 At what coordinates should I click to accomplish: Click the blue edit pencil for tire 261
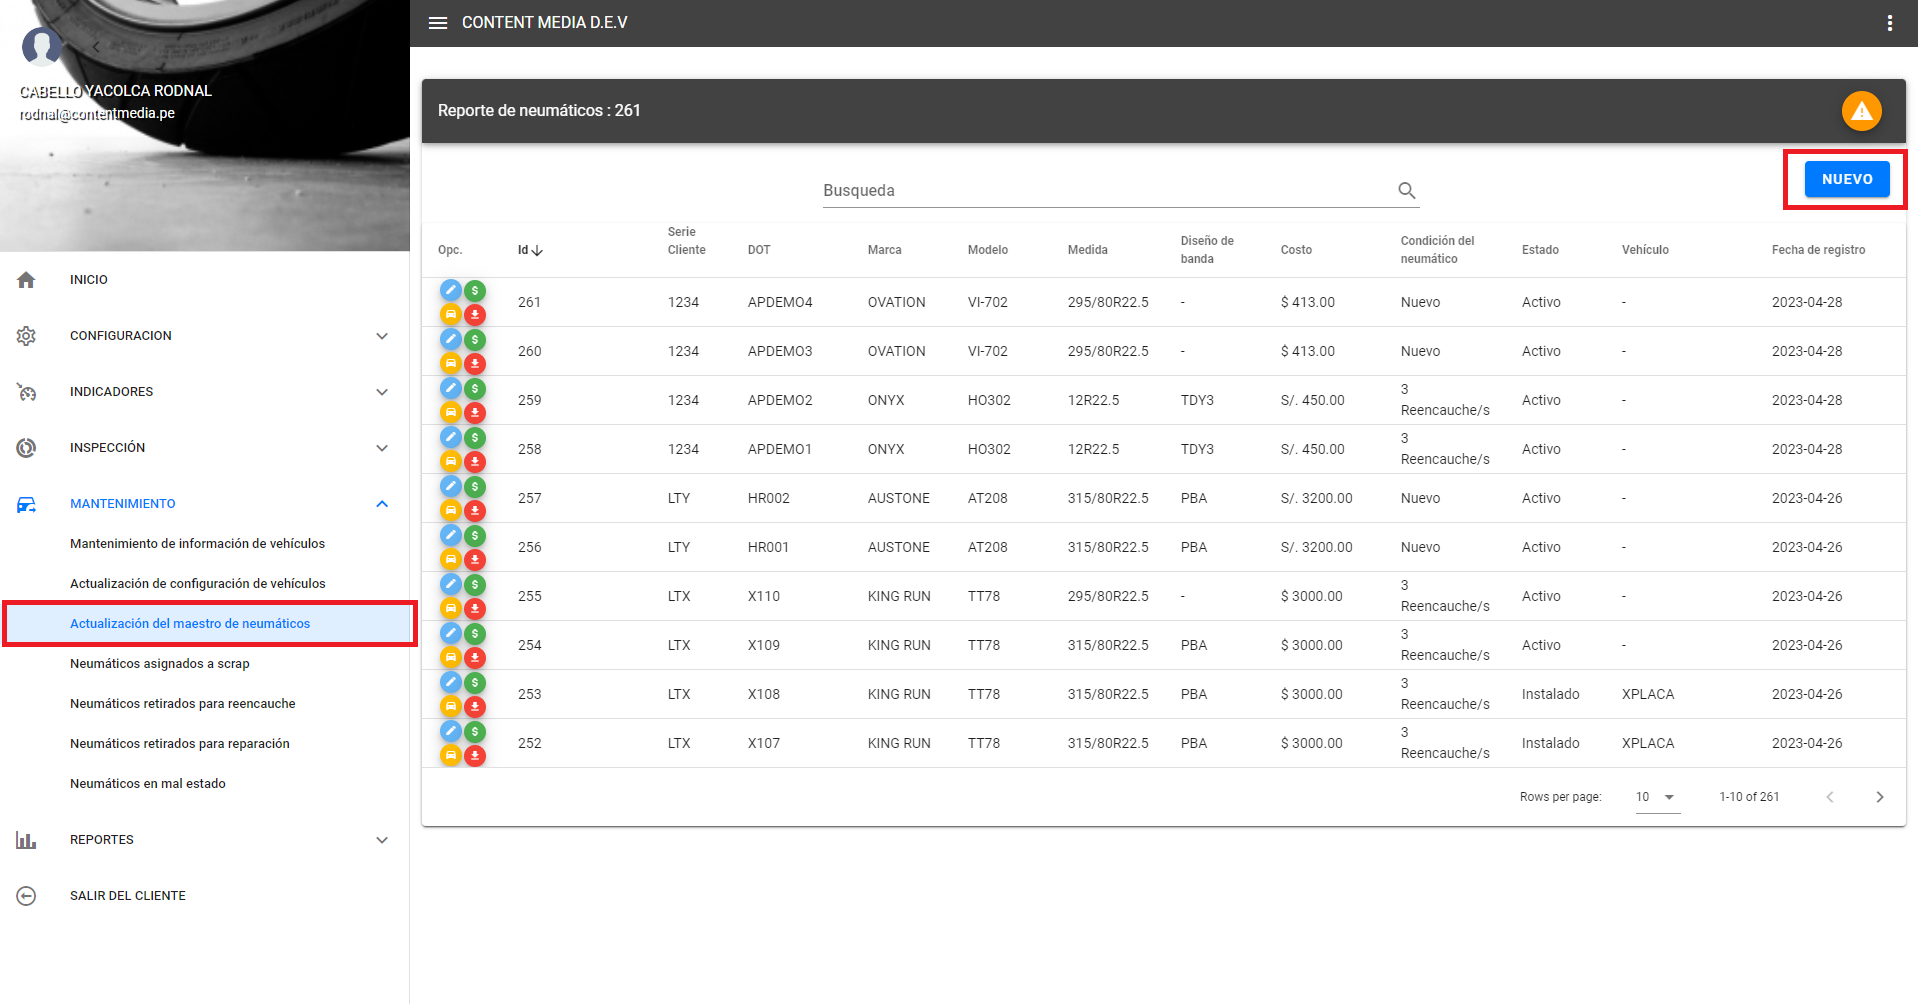click(x=451, y=290)
